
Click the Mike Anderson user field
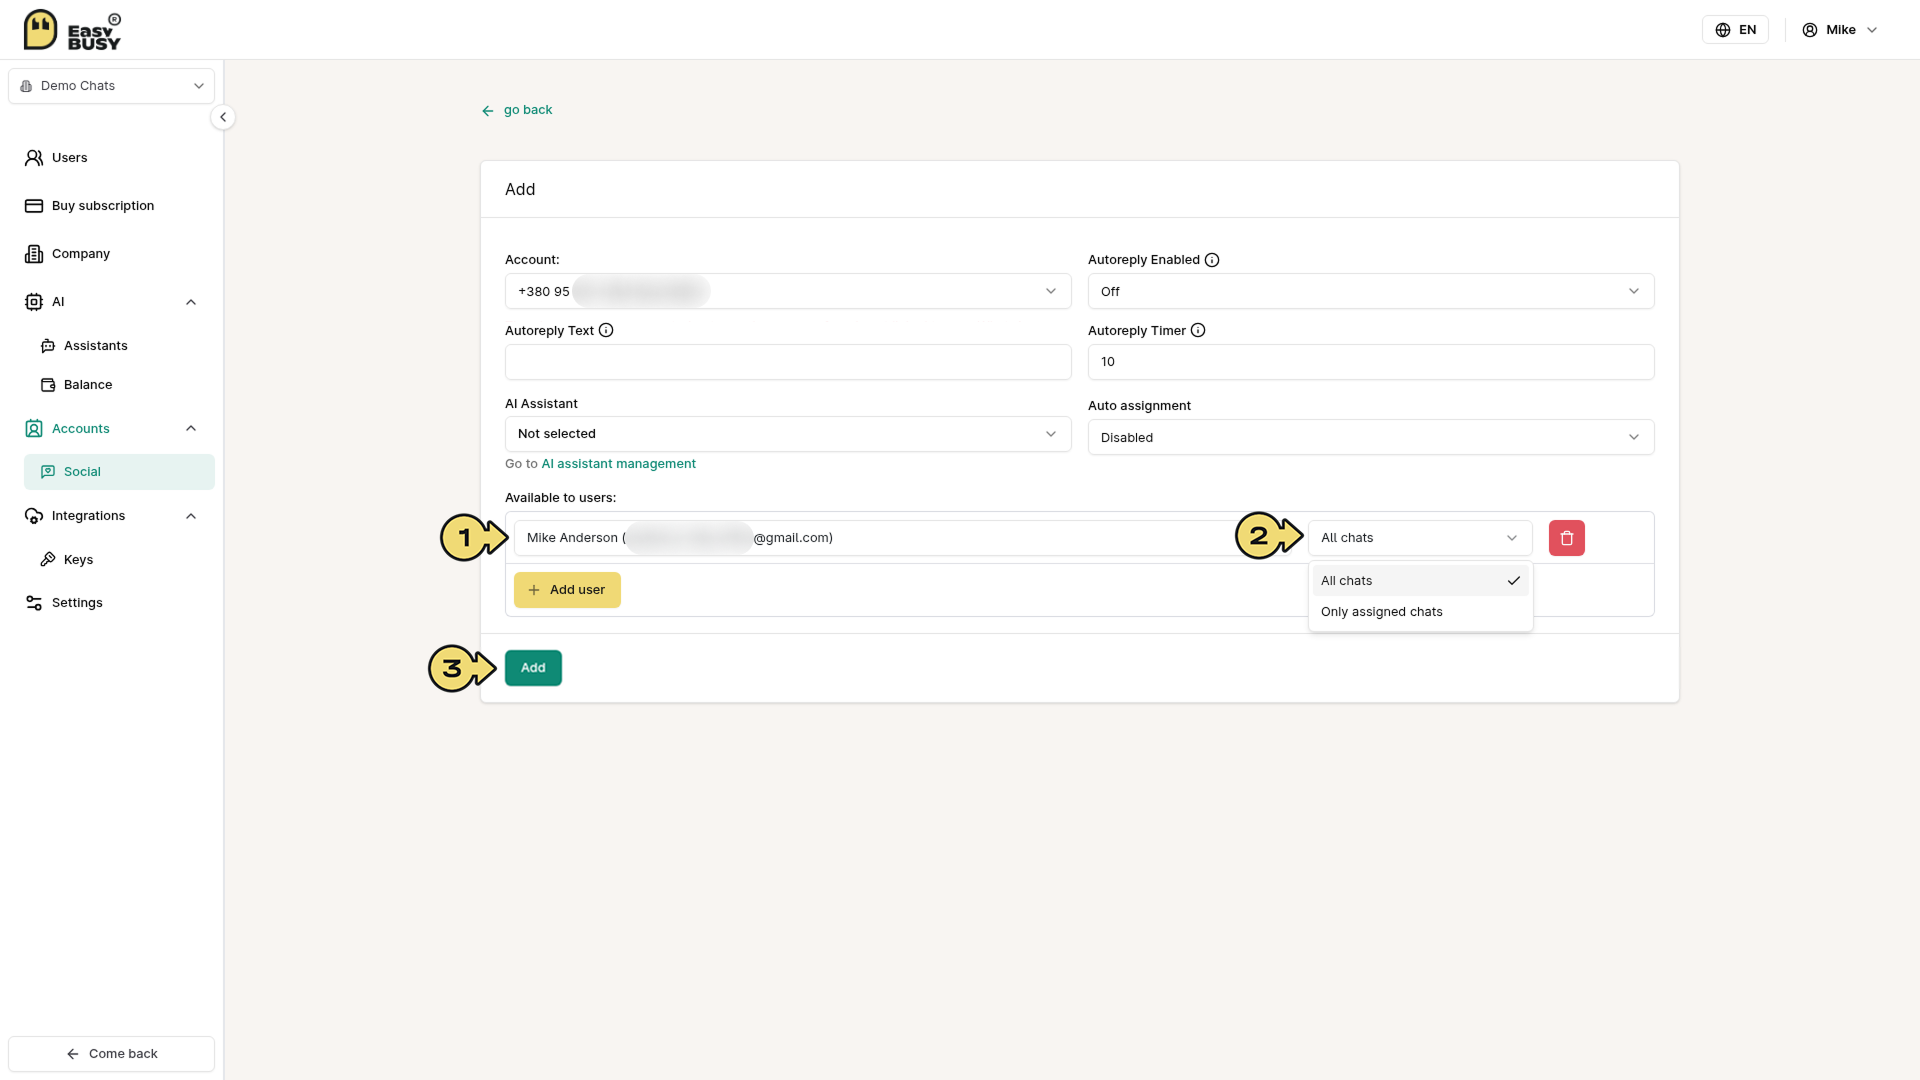point(905,538)
